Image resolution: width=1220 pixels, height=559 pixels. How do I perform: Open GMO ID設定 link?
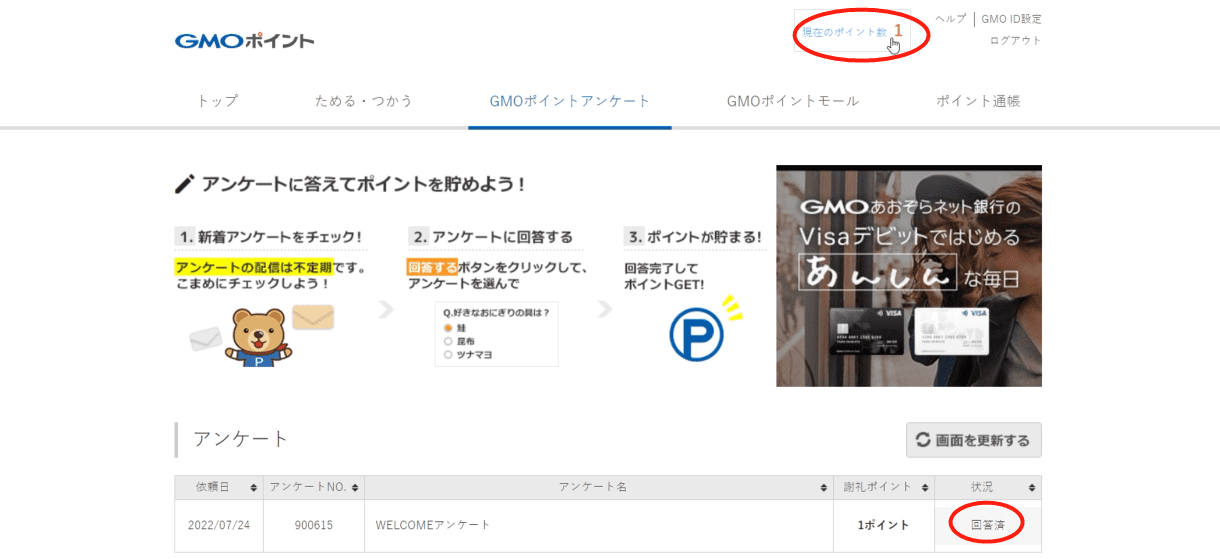click(1011, 19)
